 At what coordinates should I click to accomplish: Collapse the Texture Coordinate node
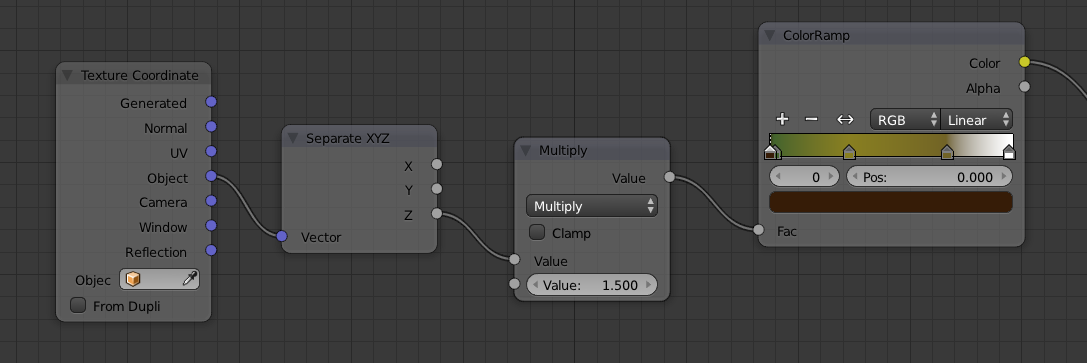[67, 76]
